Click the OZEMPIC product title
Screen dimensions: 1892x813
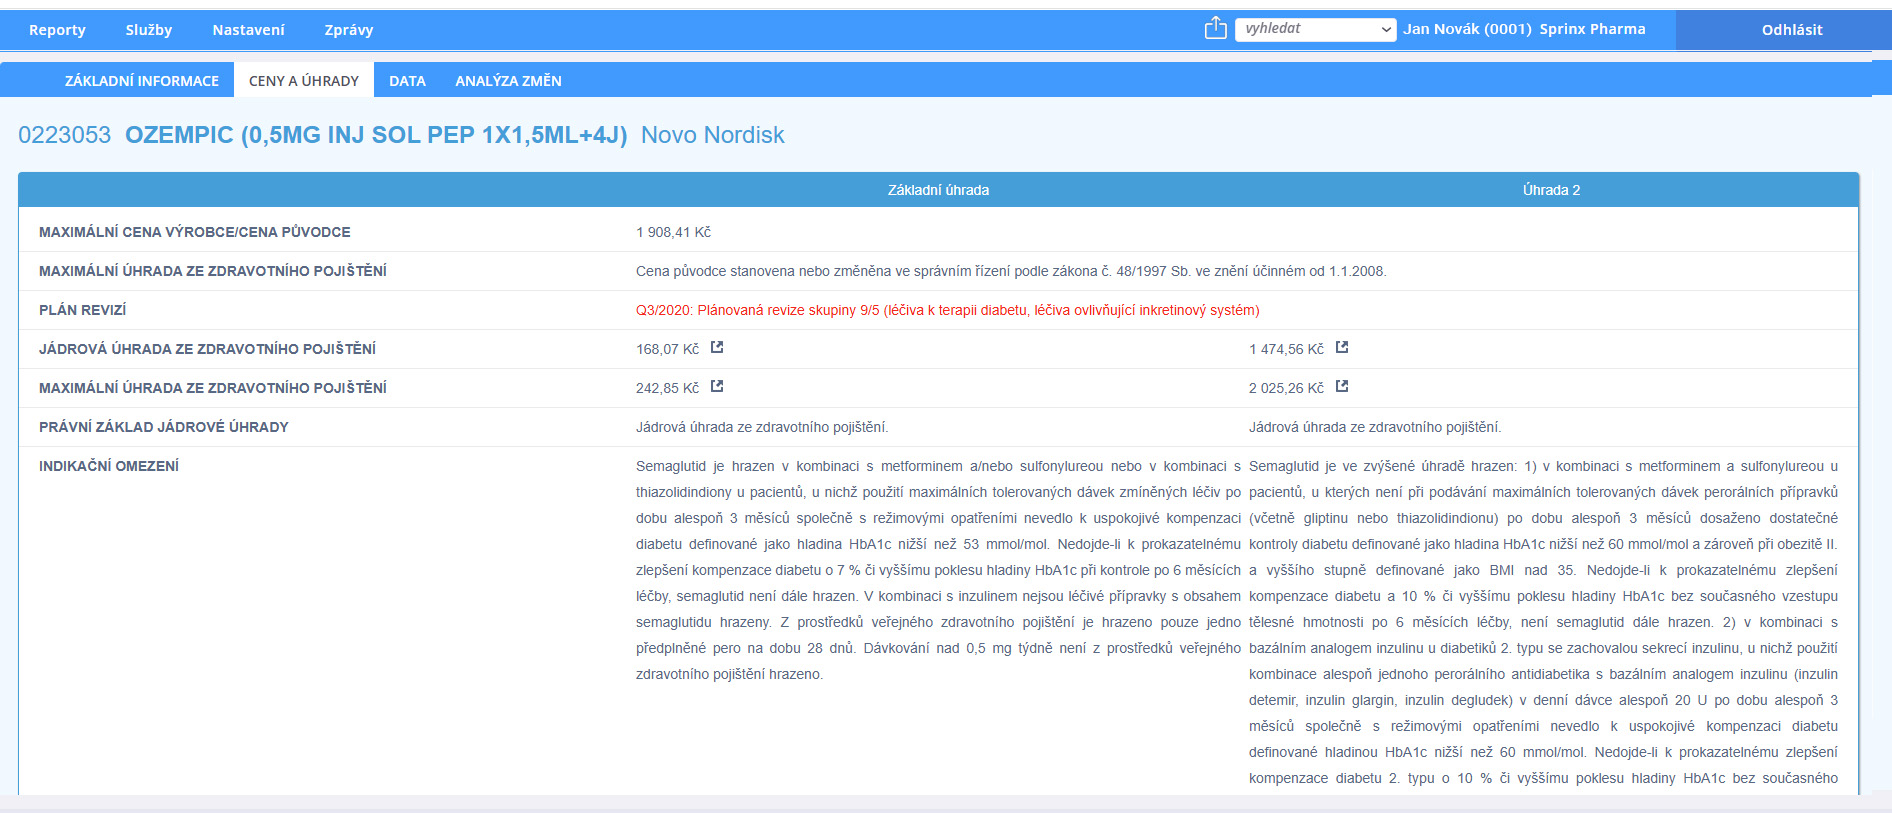click(376, 135)
